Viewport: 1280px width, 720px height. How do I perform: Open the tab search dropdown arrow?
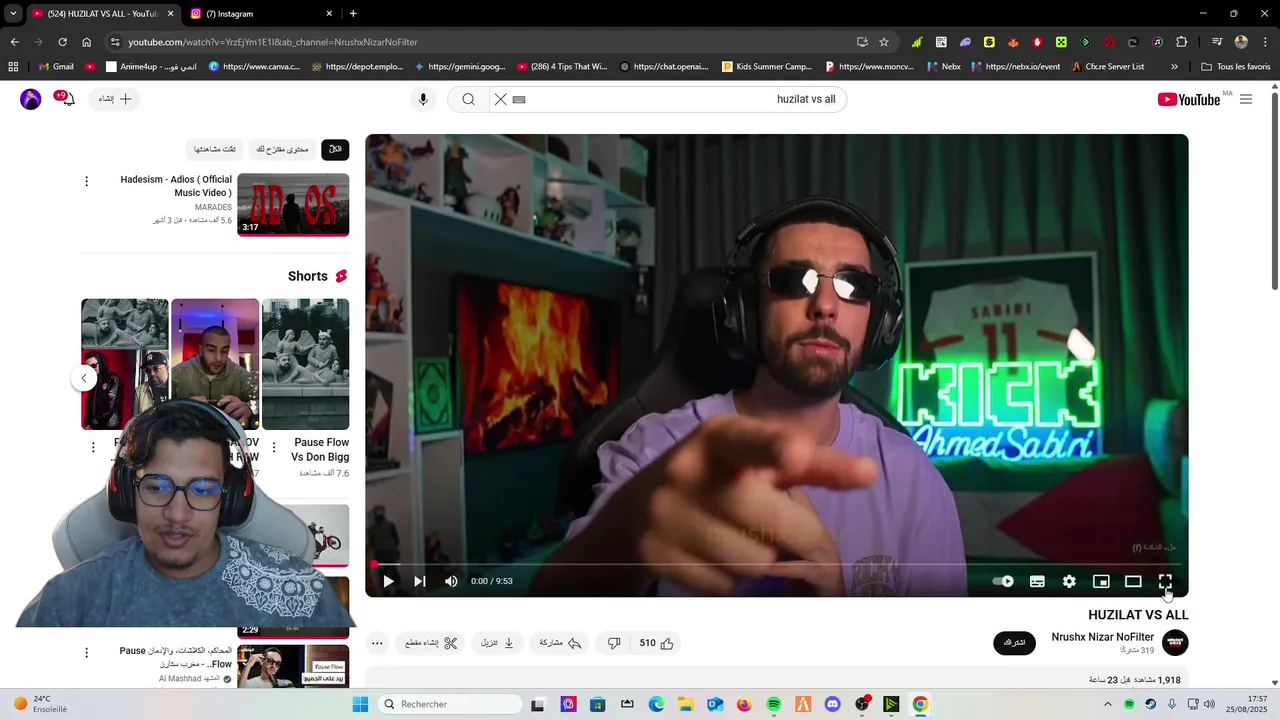click(13, 13)
